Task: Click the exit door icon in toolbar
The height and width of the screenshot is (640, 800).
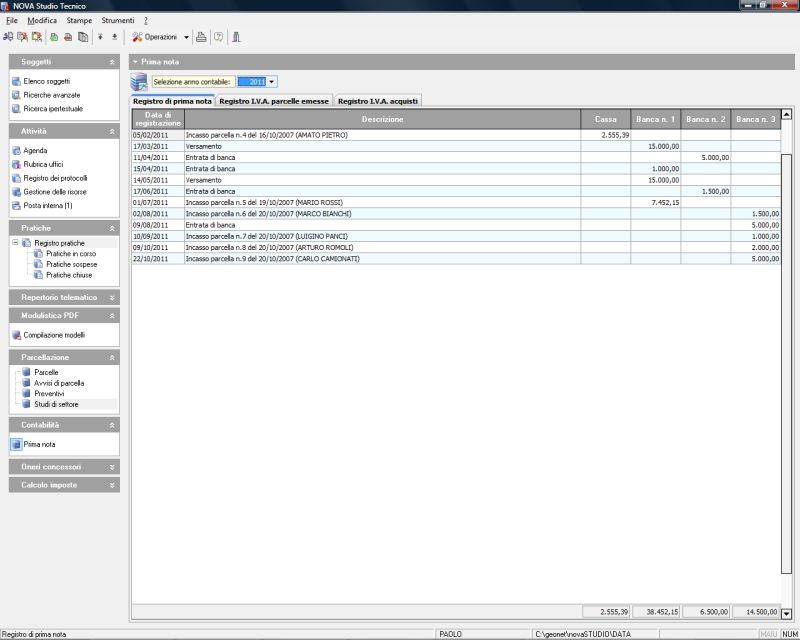Action: coord(237,37)
